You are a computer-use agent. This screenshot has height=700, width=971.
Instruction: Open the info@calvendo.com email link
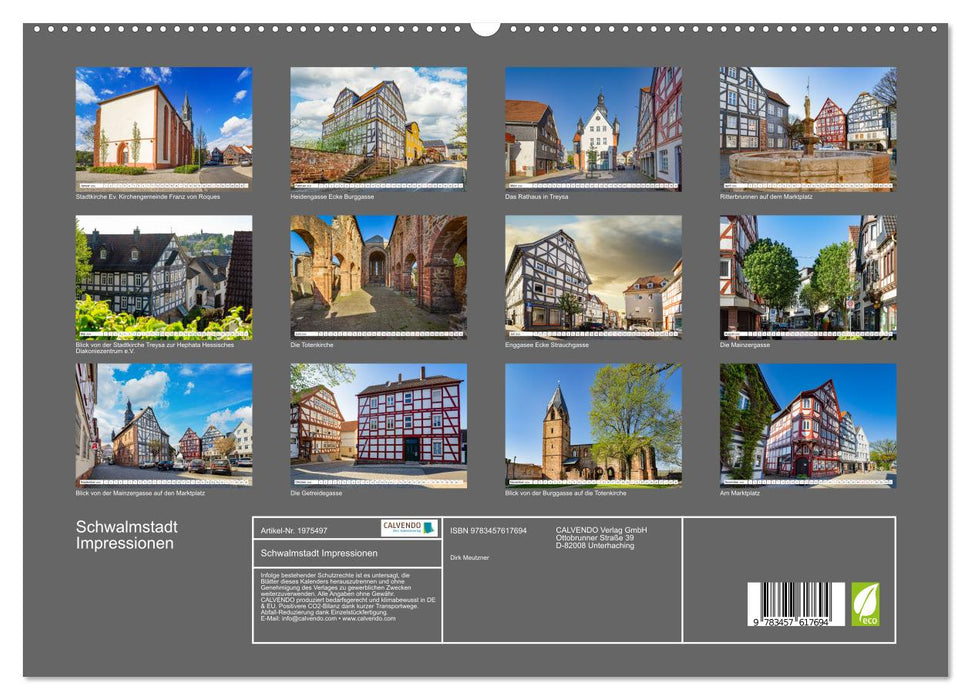(x=310, y=619)
